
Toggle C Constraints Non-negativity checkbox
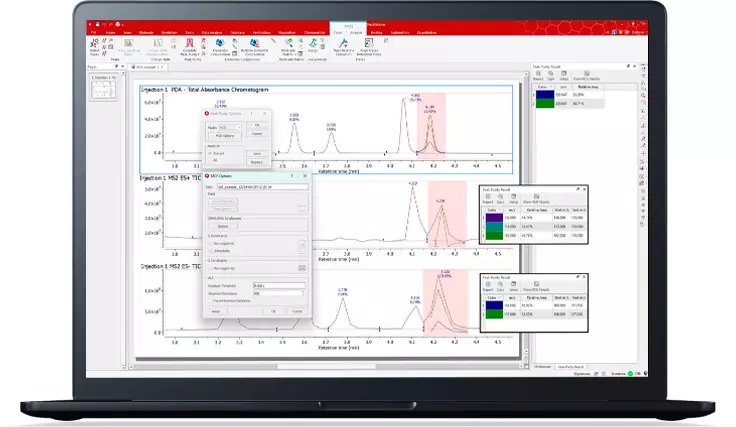[x=210, y=244]
